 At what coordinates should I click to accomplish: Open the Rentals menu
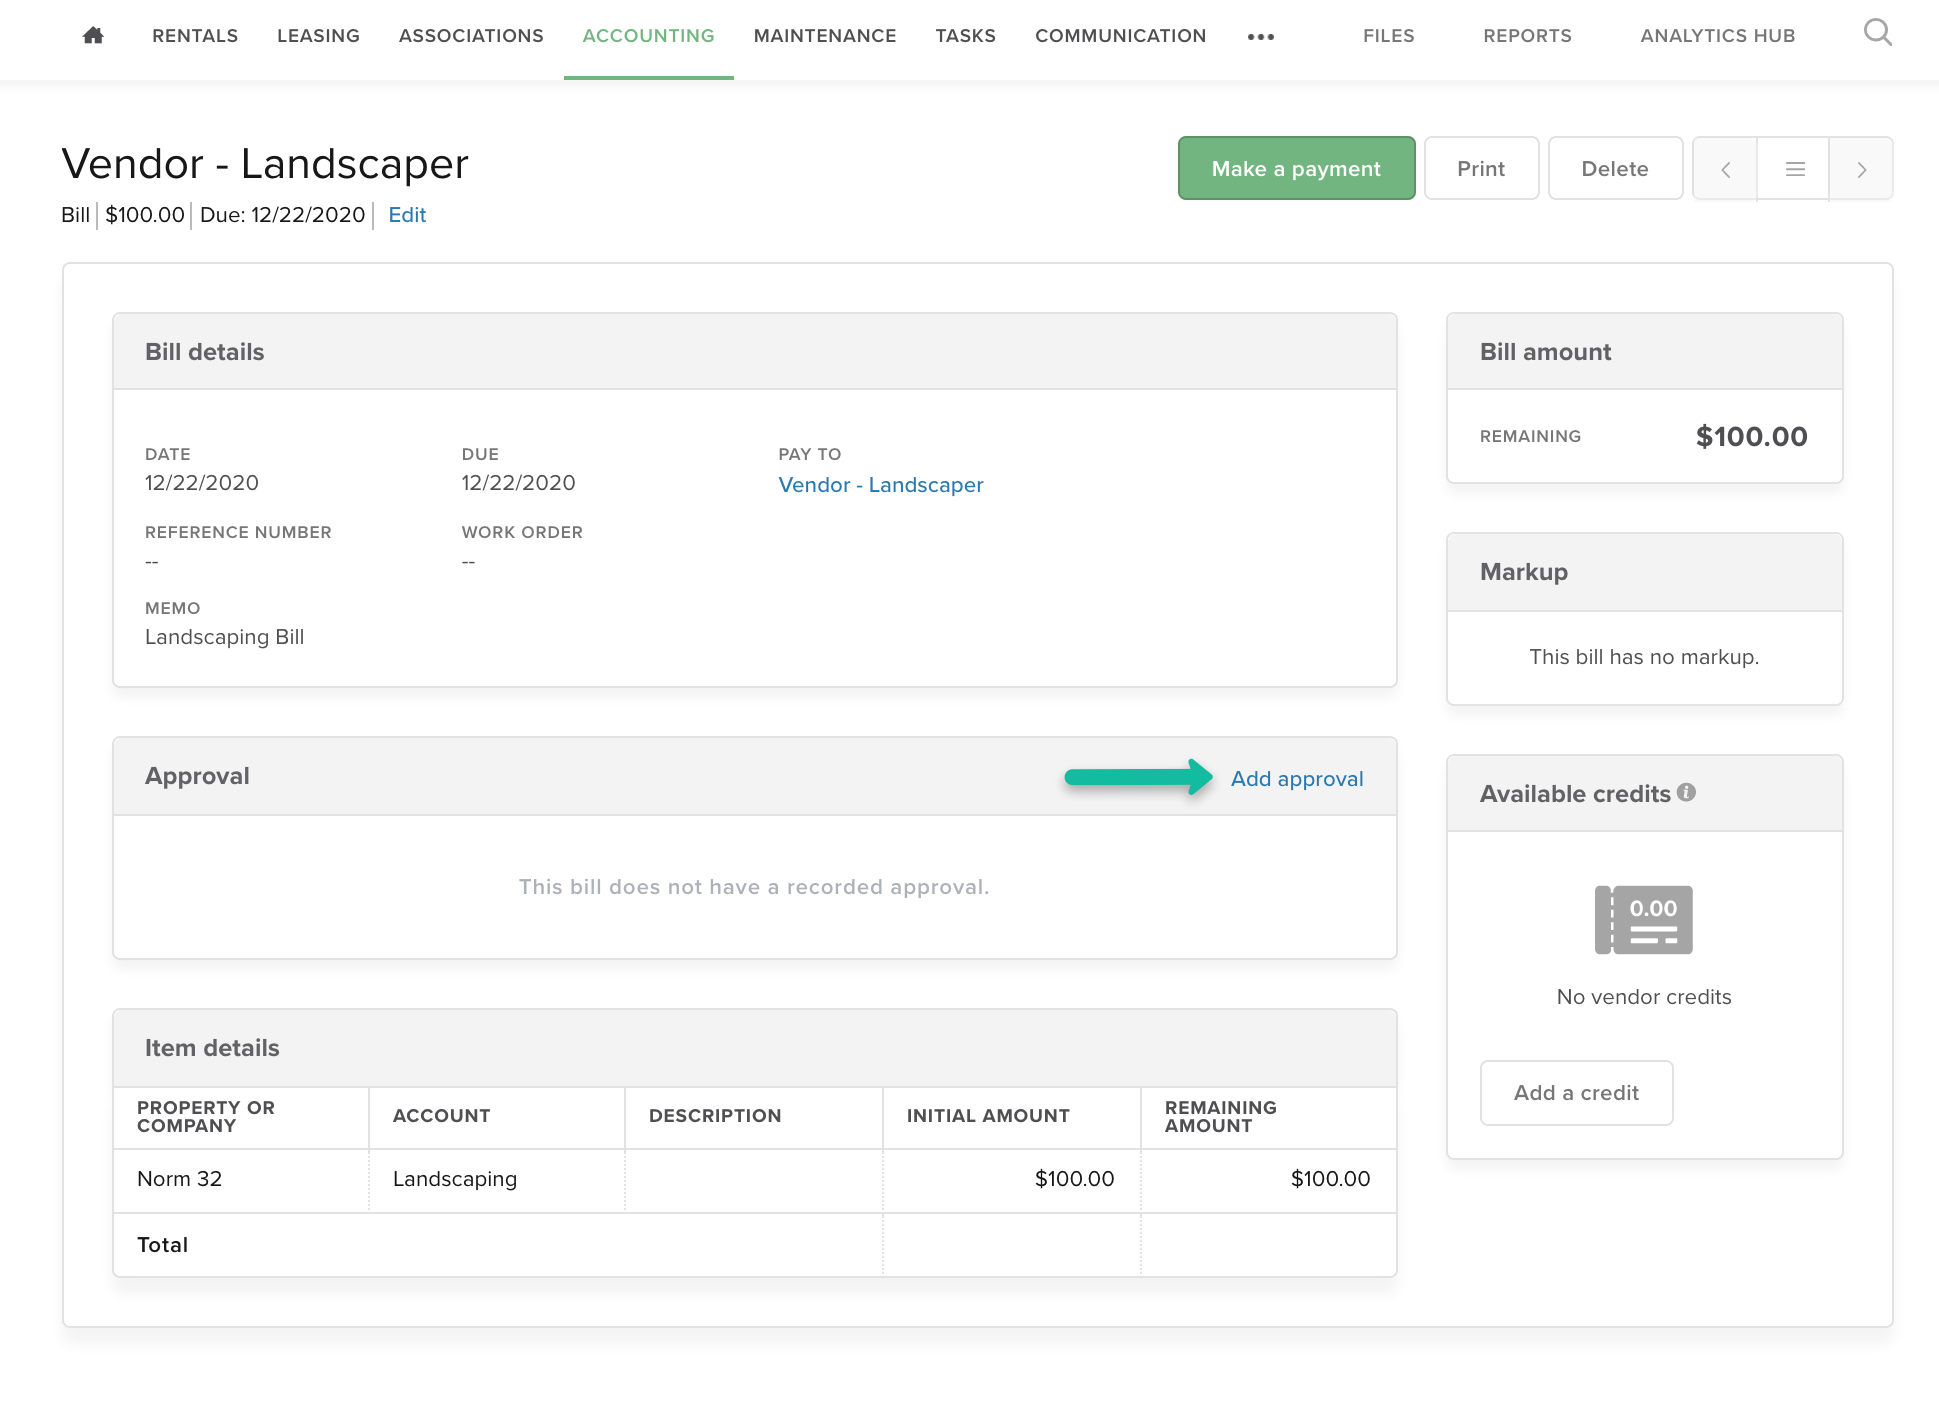[195, 36]
